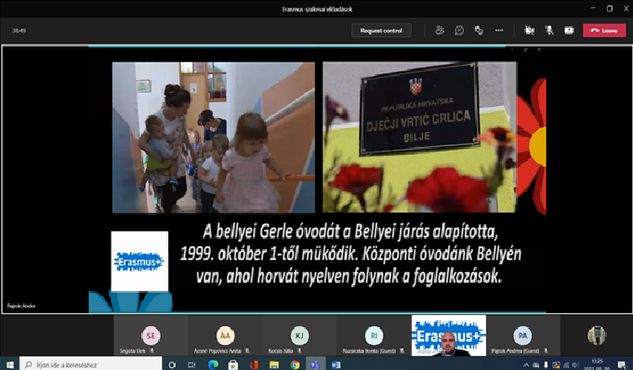
Task: Click the kindergarten children photo on slide
Action: pyautogui.click(x=213, y=137)
